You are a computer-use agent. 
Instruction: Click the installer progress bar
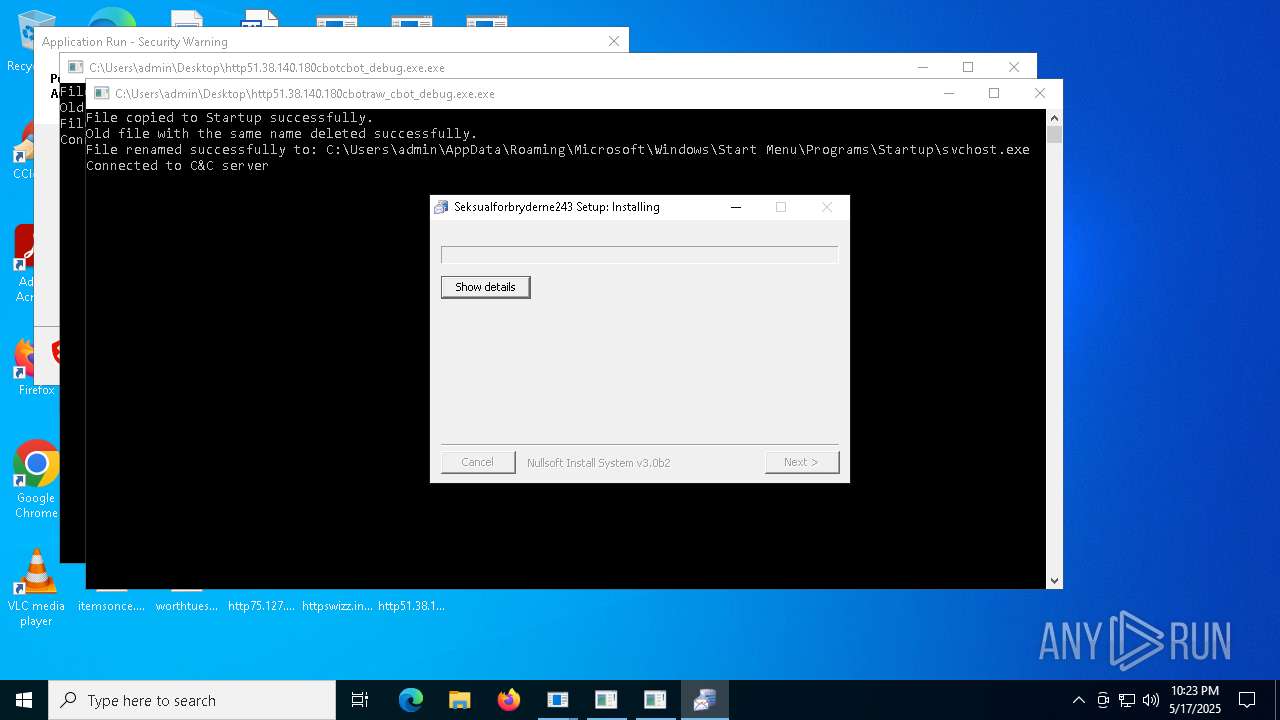pos(639,255)
